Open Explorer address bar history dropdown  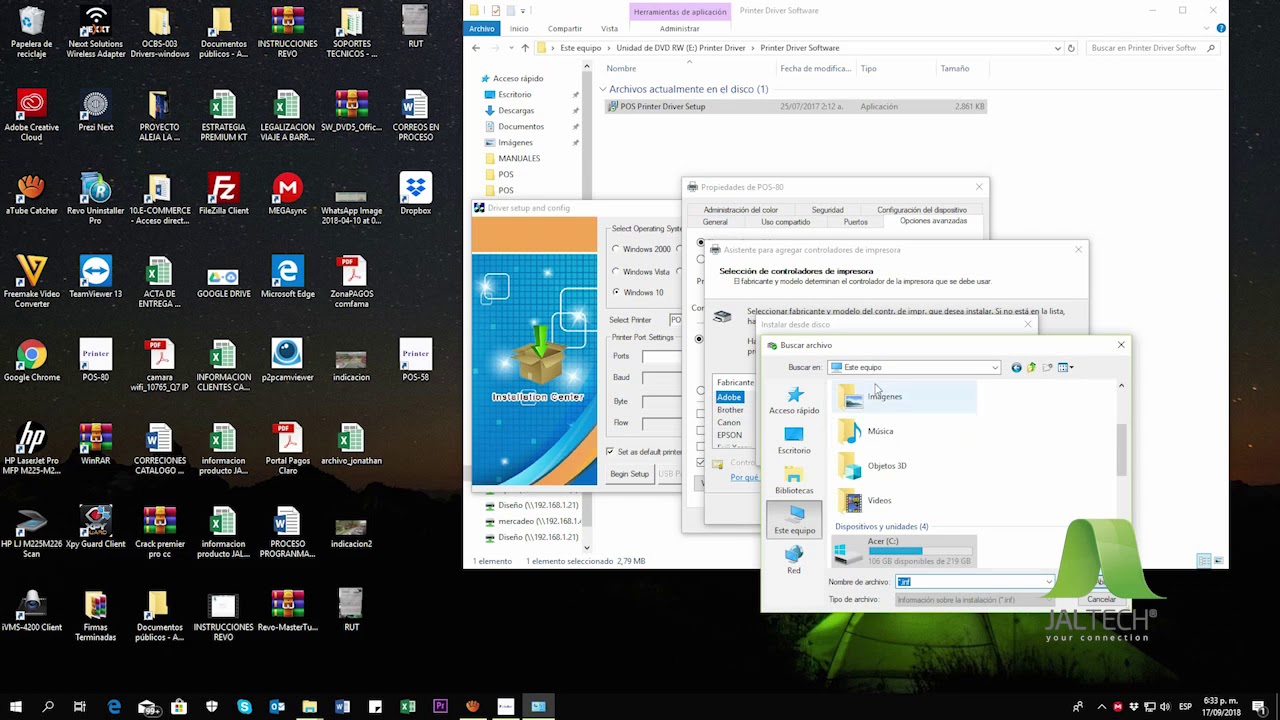pos(1057,48)
